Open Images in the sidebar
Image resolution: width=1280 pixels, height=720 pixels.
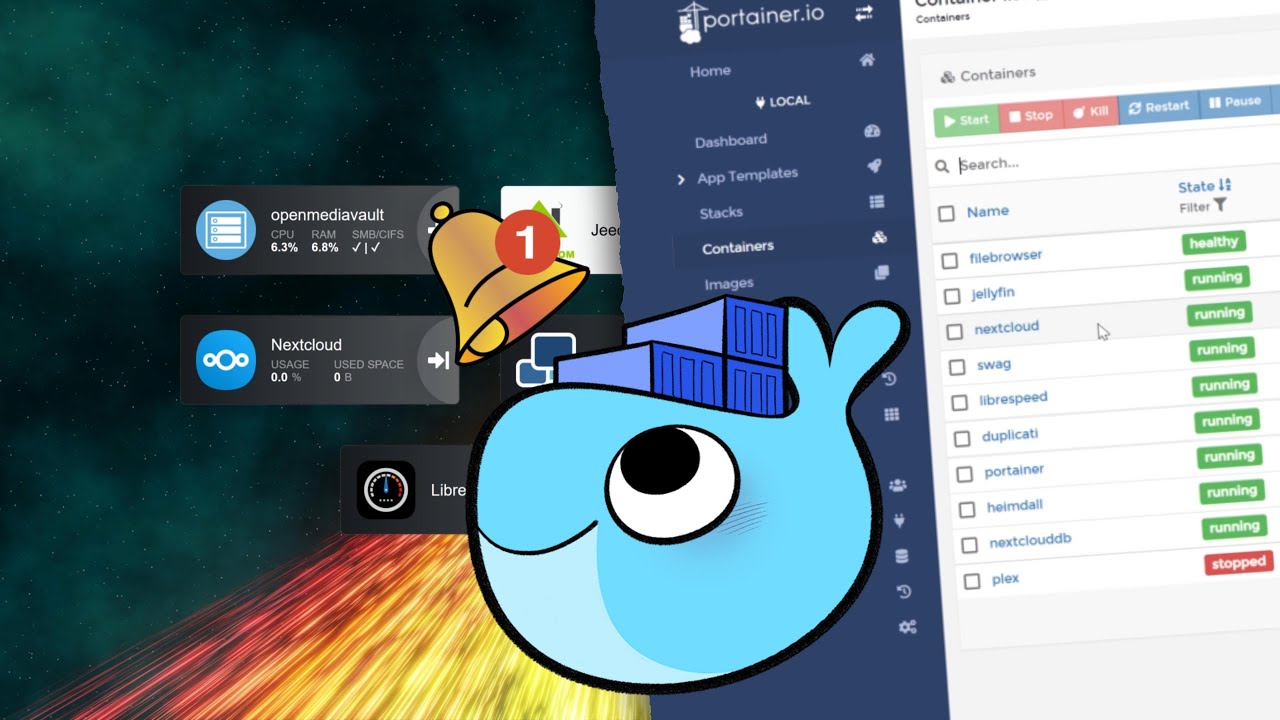tap(729, 284)
